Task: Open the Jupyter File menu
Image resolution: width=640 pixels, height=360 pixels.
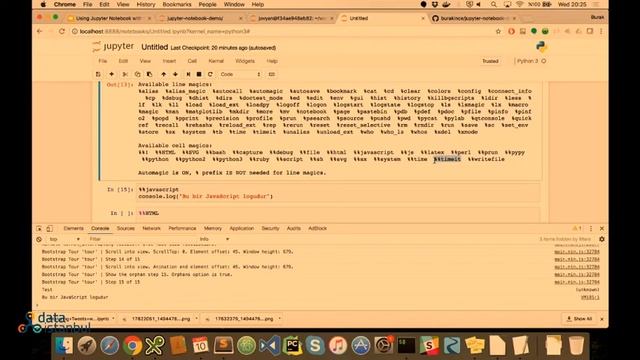Action: 102,61
